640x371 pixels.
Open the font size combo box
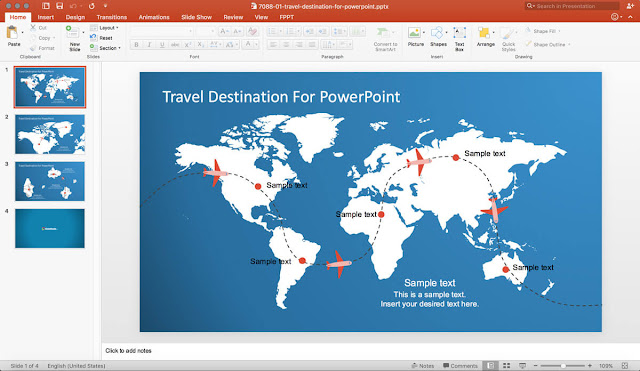click(205, 31)
